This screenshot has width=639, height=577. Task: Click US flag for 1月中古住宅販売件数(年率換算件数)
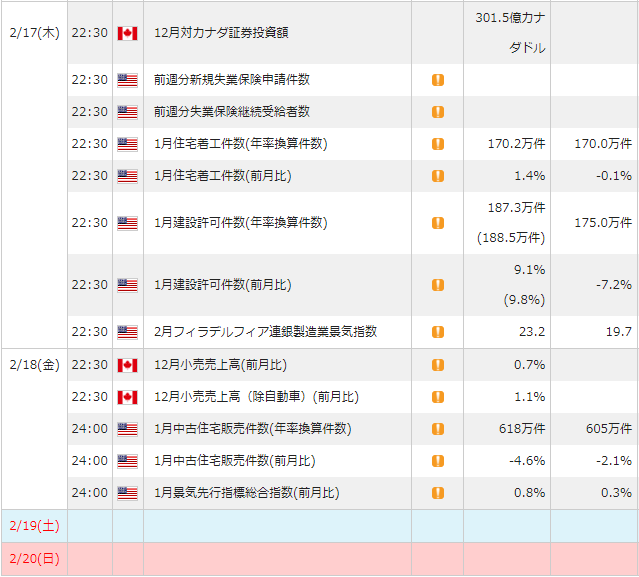[x=128, y=429]
